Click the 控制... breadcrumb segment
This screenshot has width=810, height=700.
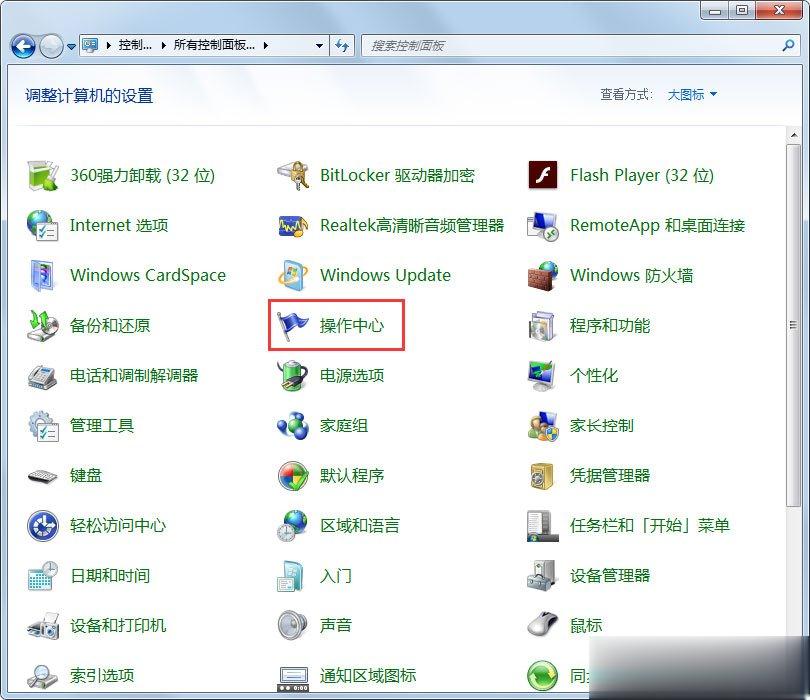(x=135, y=45)
